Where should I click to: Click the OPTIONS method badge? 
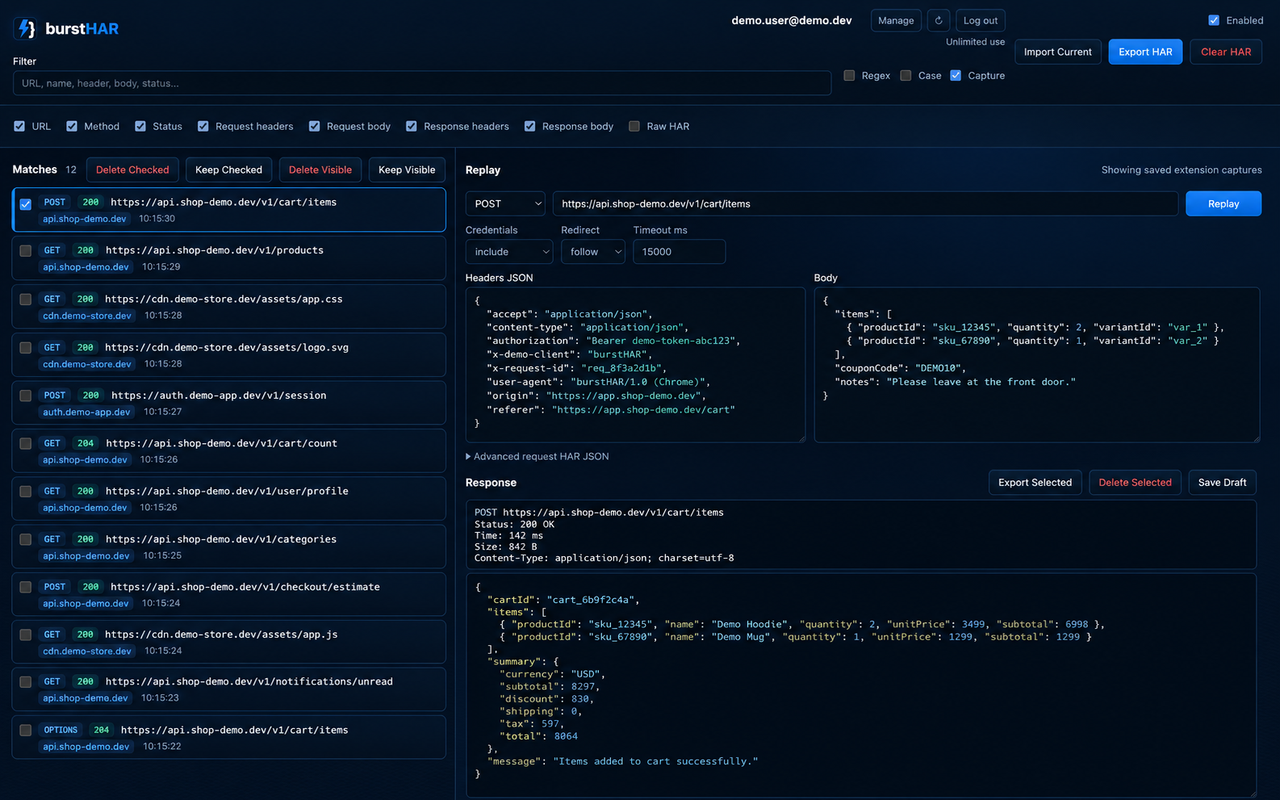(61, 730)
